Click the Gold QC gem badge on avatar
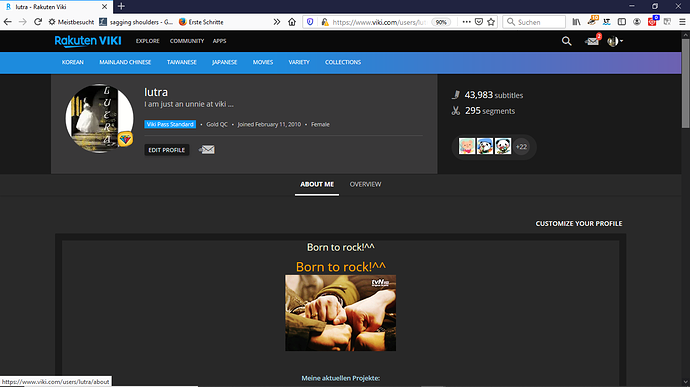 [125, 139]
